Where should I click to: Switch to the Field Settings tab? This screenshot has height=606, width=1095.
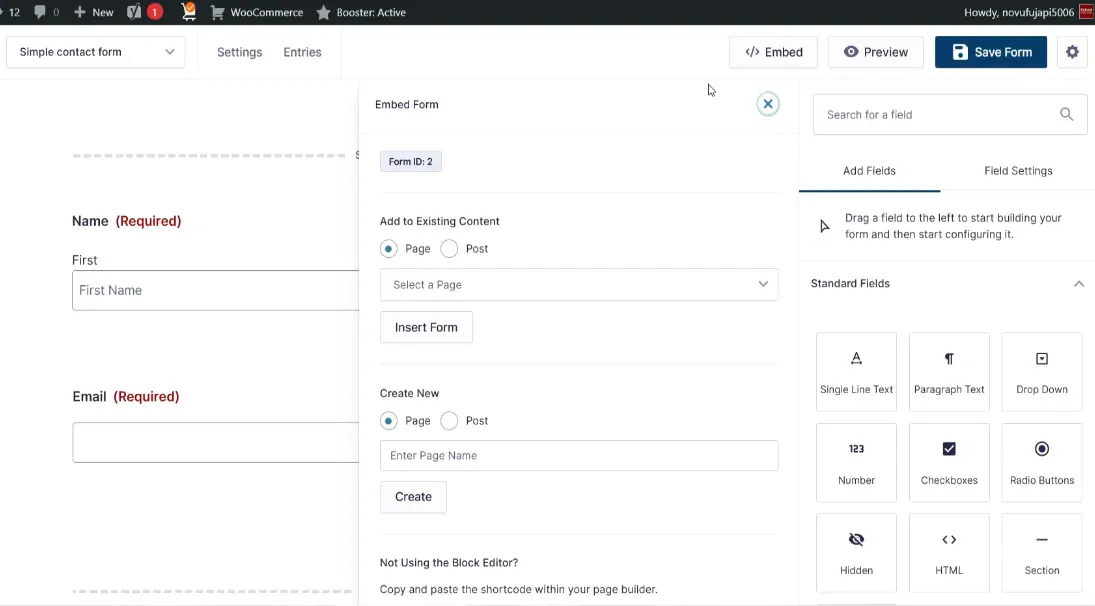pos(1018,171)
